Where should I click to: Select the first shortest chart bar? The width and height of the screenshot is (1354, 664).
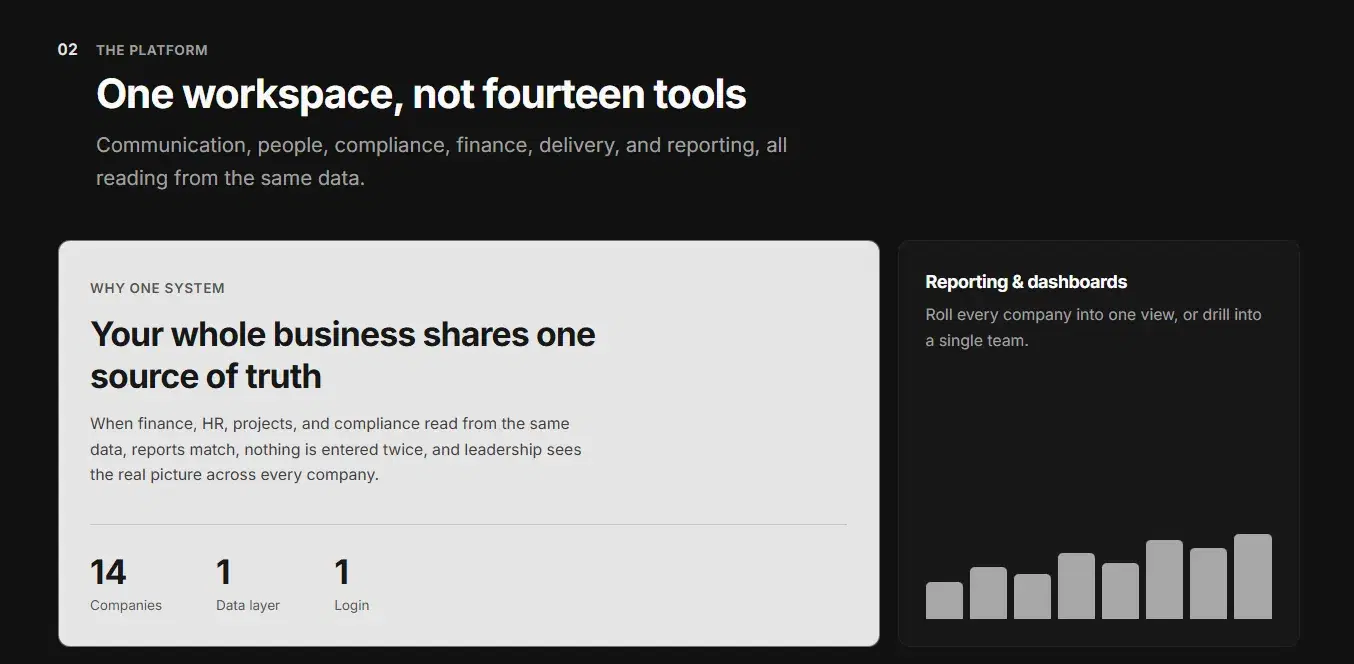tap(944, 600)
